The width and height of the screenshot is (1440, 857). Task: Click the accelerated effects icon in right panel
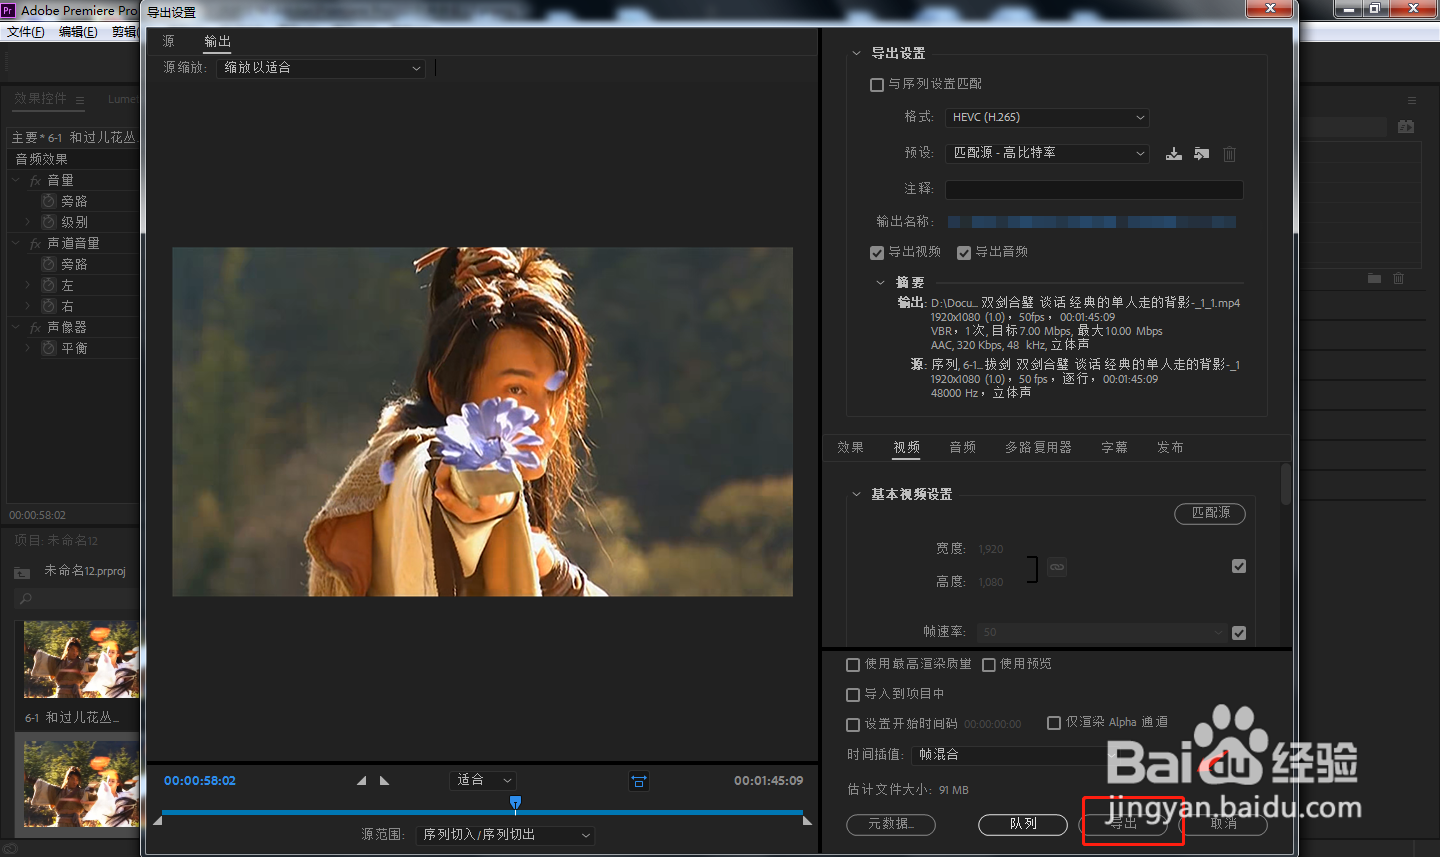click(x=1406, y=127)
